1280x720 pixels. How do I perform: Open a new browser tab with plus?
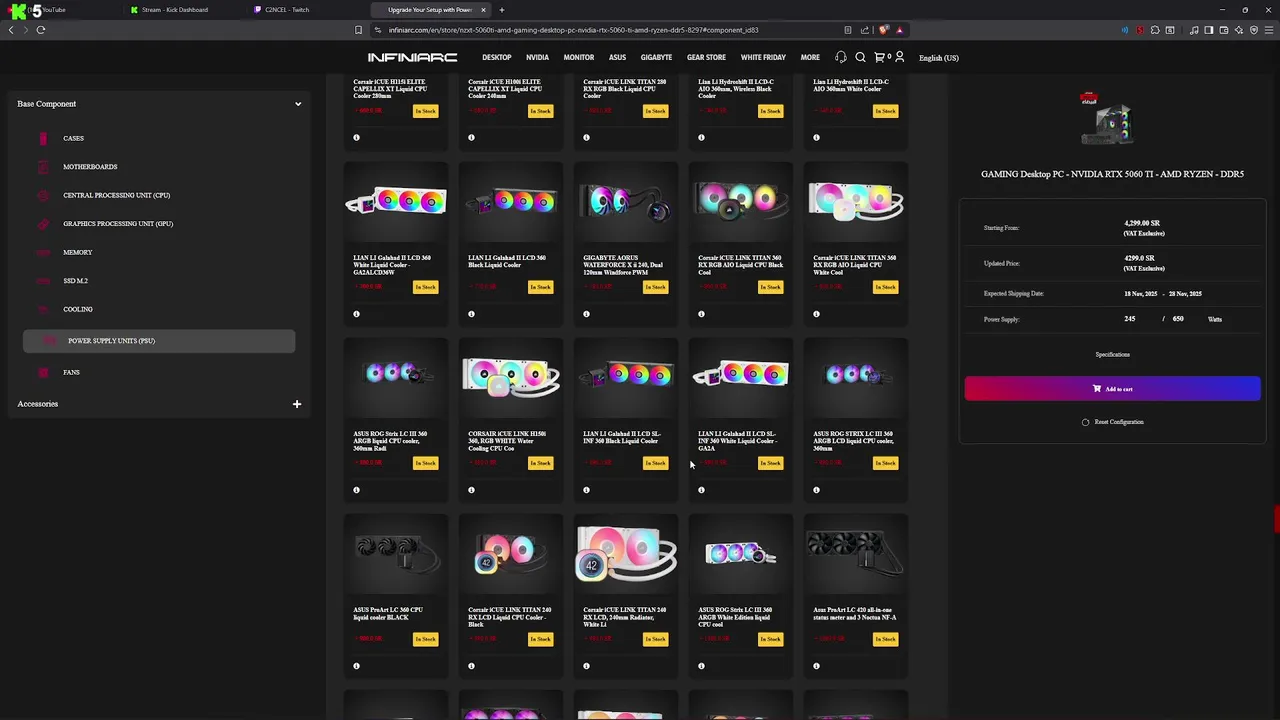coord(502,10)
